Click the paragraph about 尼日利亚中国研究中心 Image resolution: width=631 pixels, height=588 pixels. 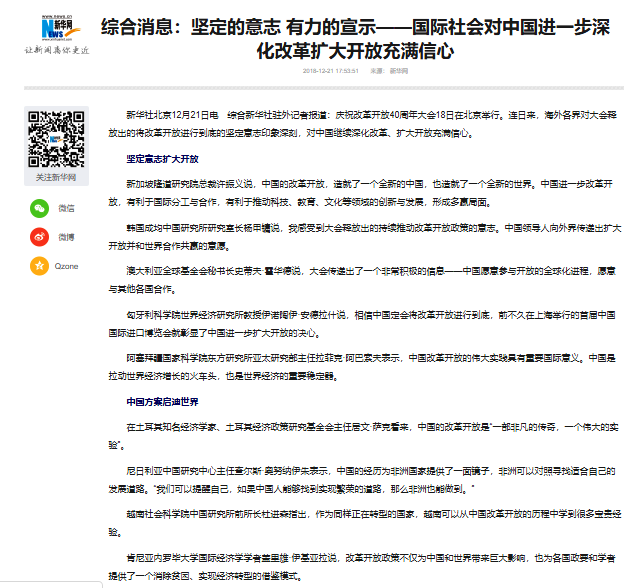[x=362, y=480]
